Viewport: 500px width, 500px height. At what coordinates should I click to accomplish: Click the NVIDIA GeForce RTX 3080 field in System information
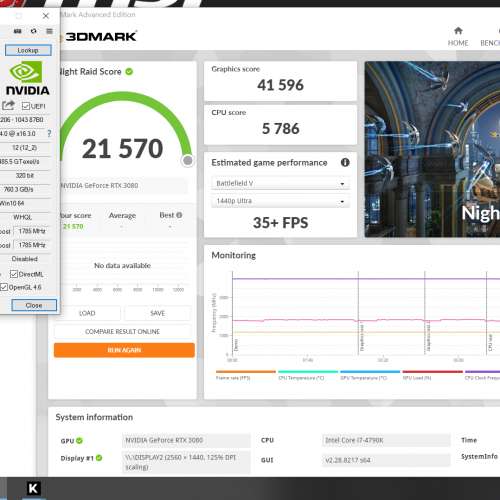(x=186, y=440)
